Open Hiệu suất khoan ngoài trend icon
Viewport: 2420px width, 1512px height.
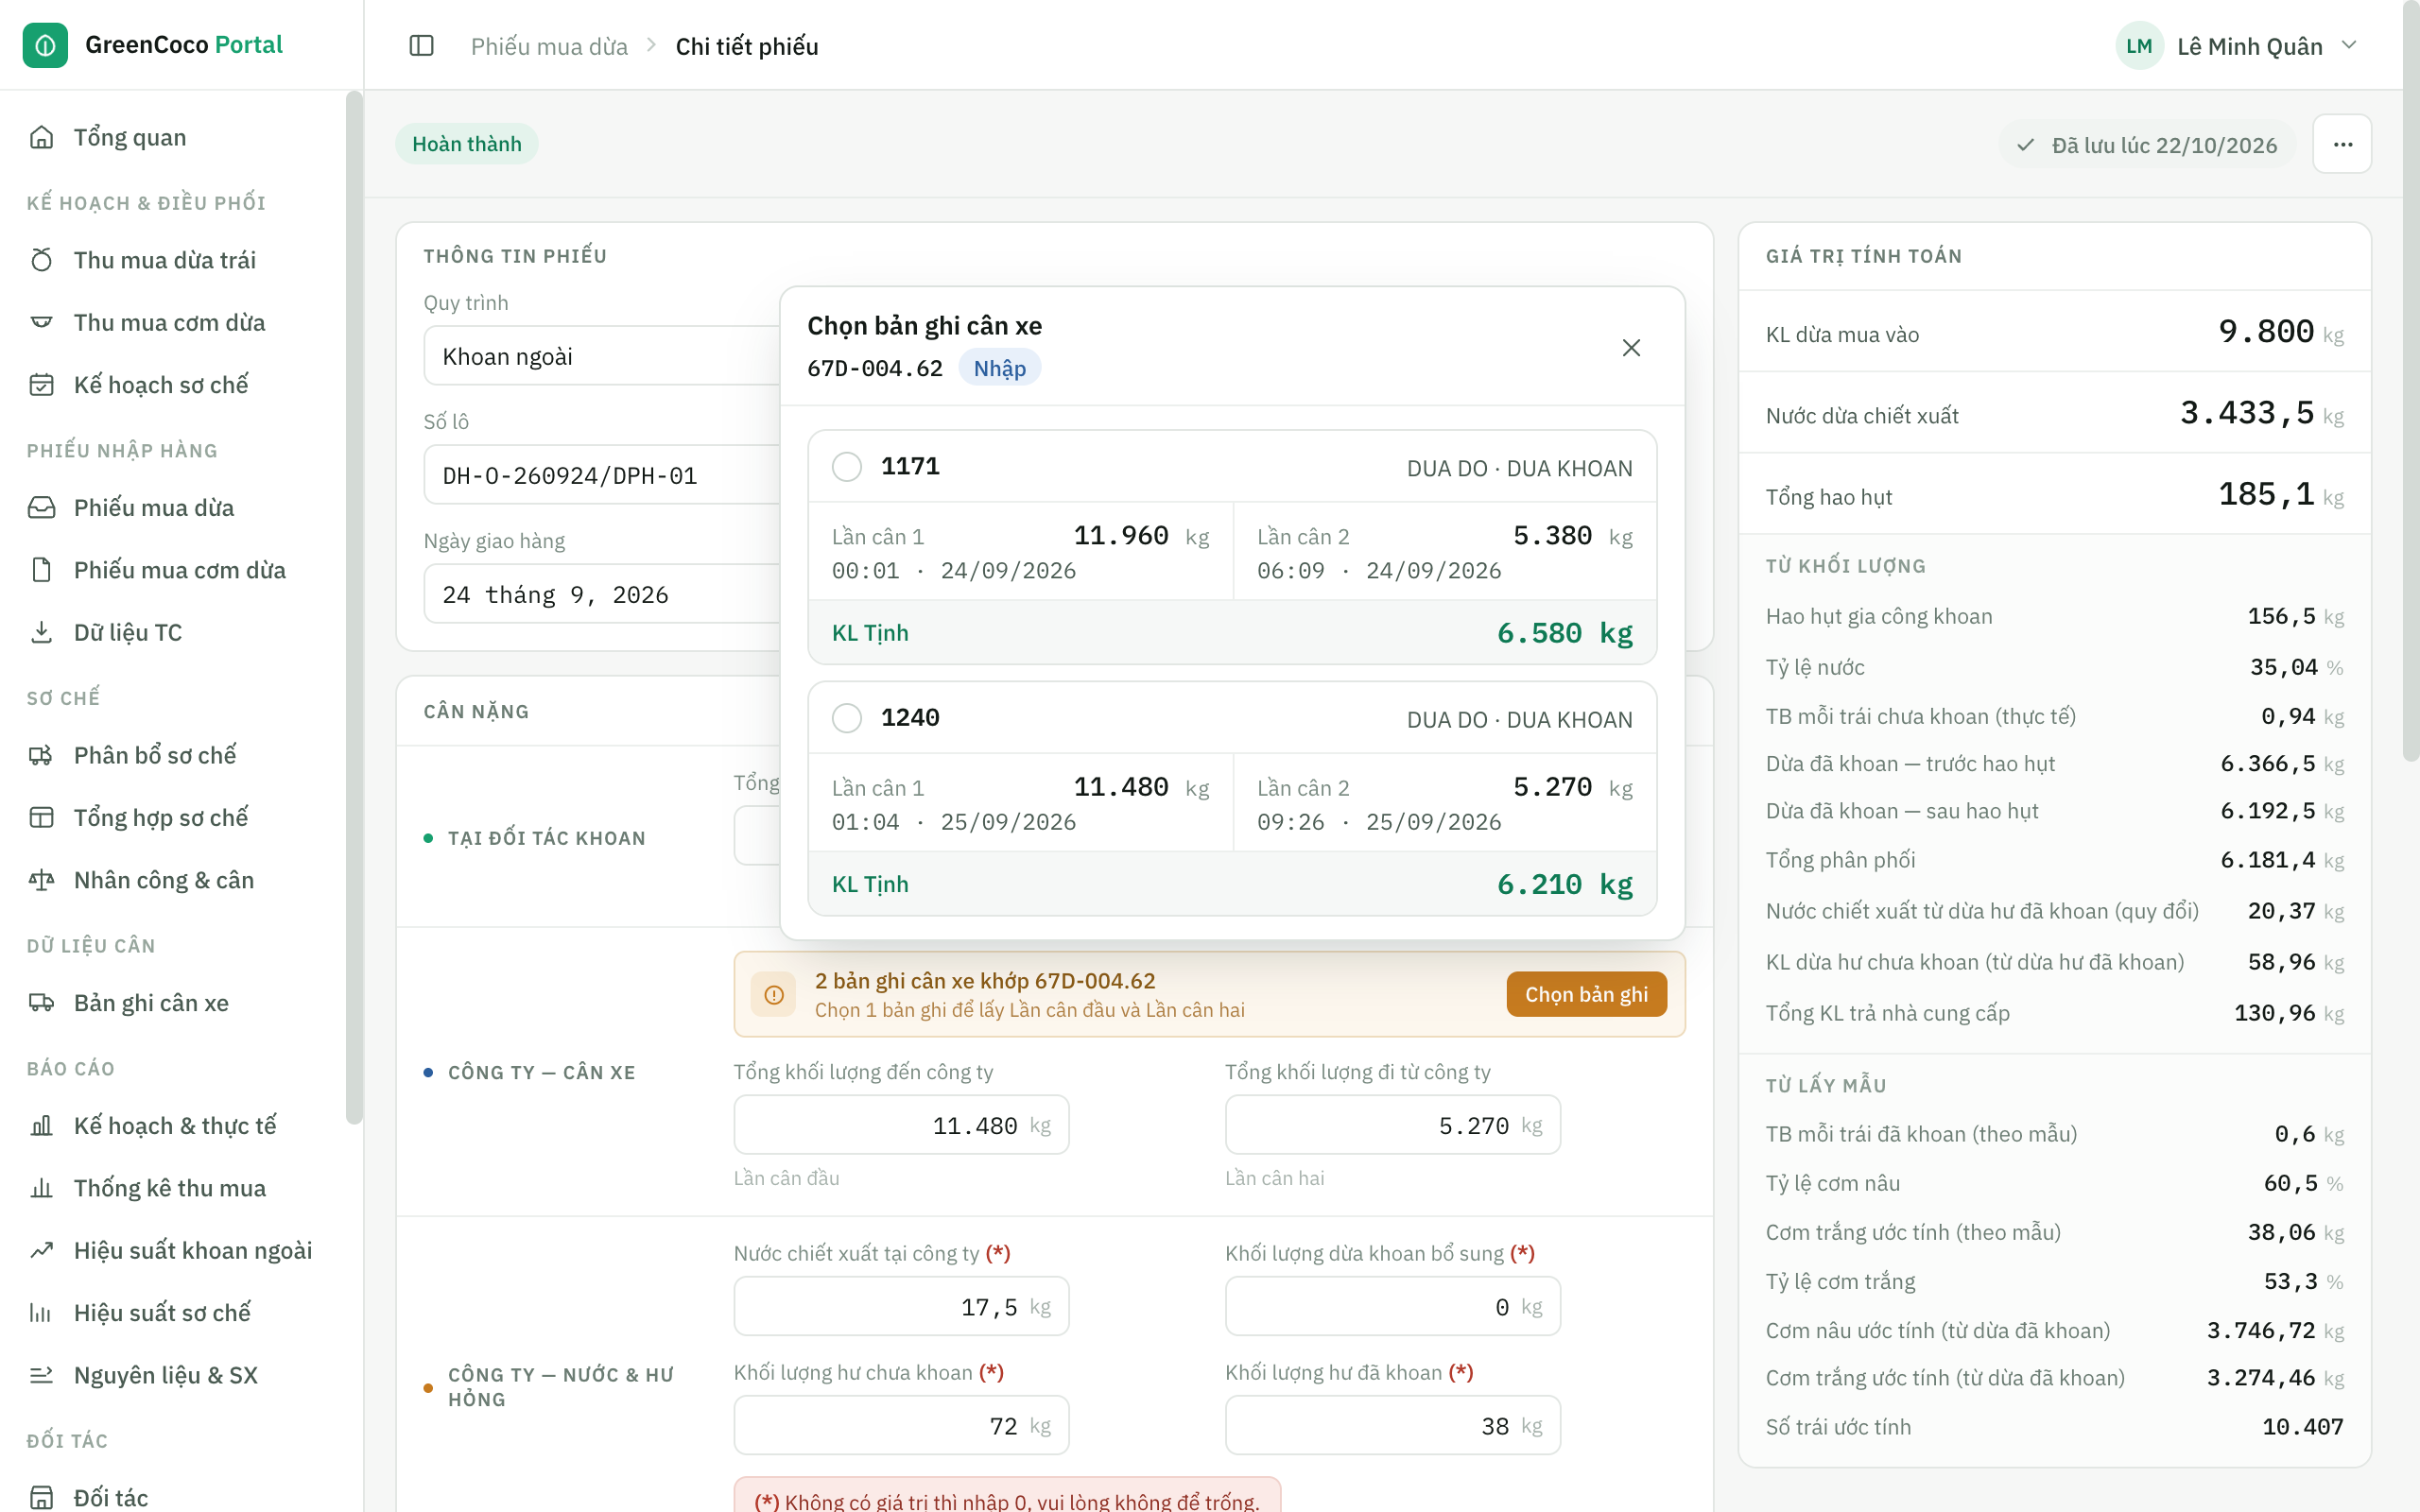coord(41,1250)
